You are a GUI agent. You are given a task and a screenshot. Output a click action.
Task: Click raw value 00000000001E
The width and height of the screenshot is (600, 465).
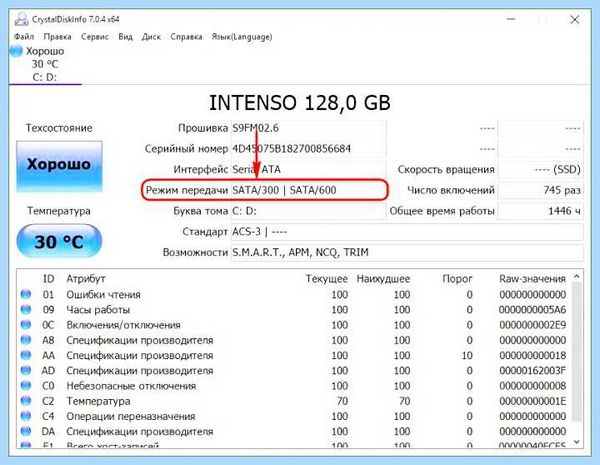click(x=532, y=401)
